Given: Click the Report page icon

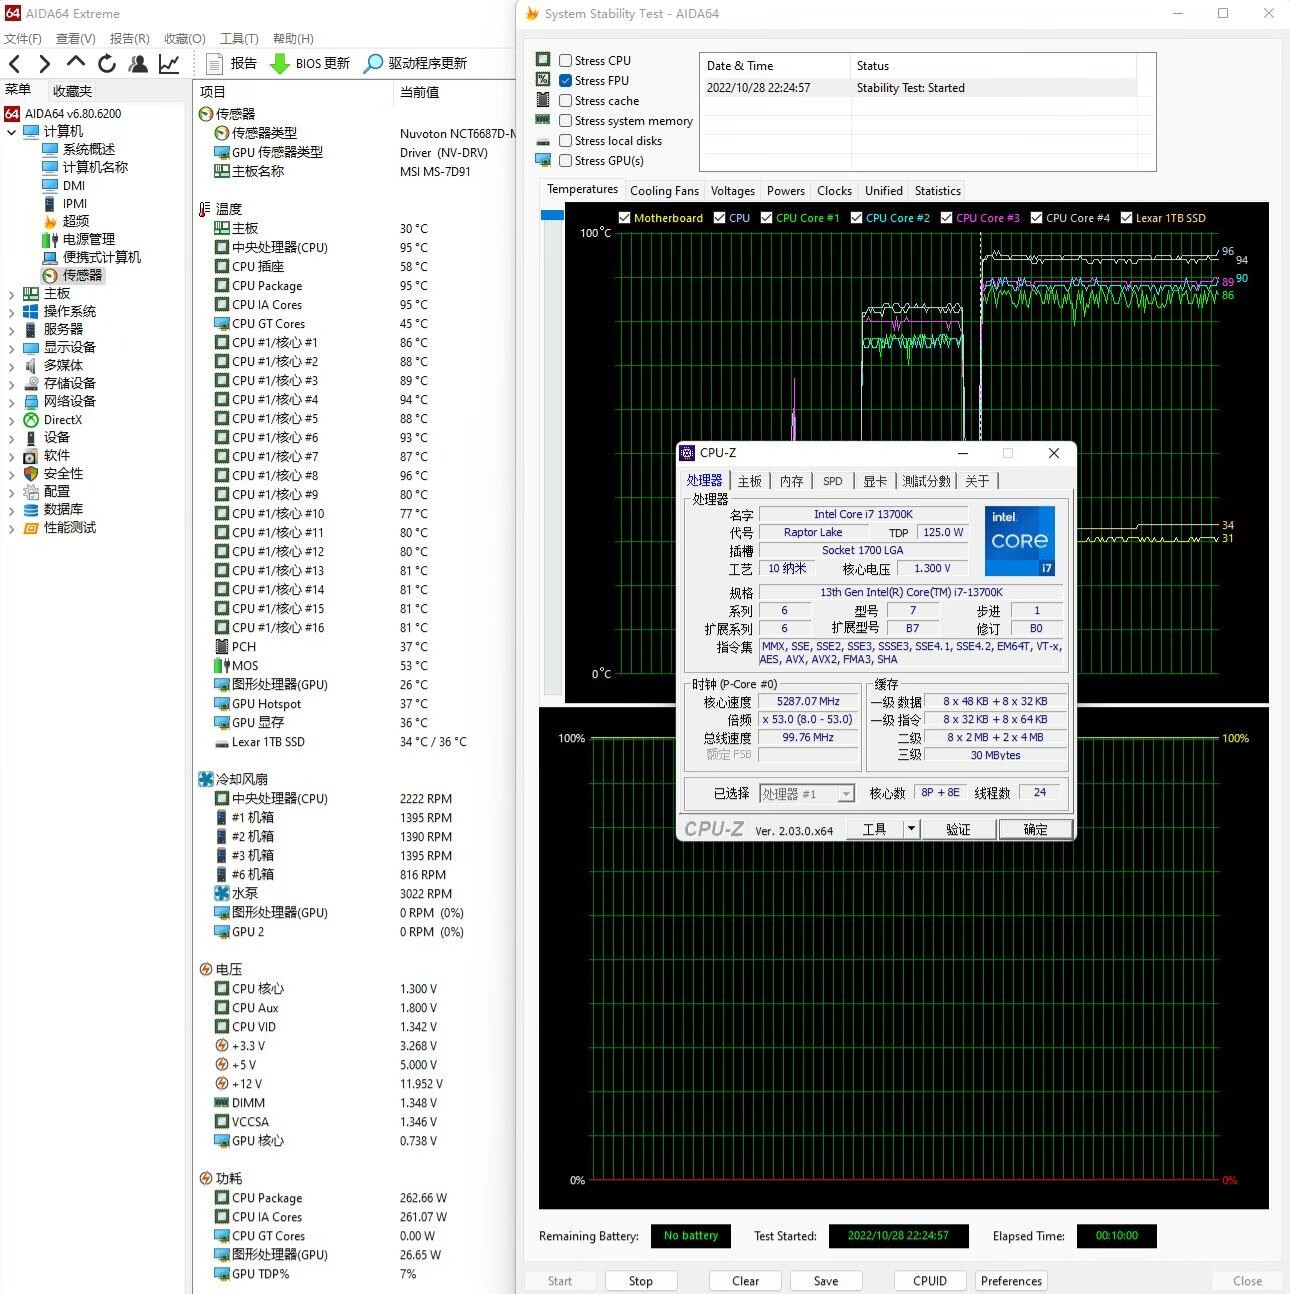Looking at the screenshot, I should coord(214,64).
